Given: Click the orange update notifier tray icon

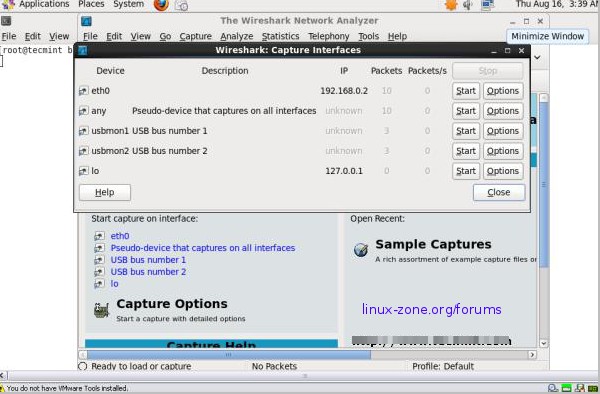Looking at the screenshot, I should [452, 5].
